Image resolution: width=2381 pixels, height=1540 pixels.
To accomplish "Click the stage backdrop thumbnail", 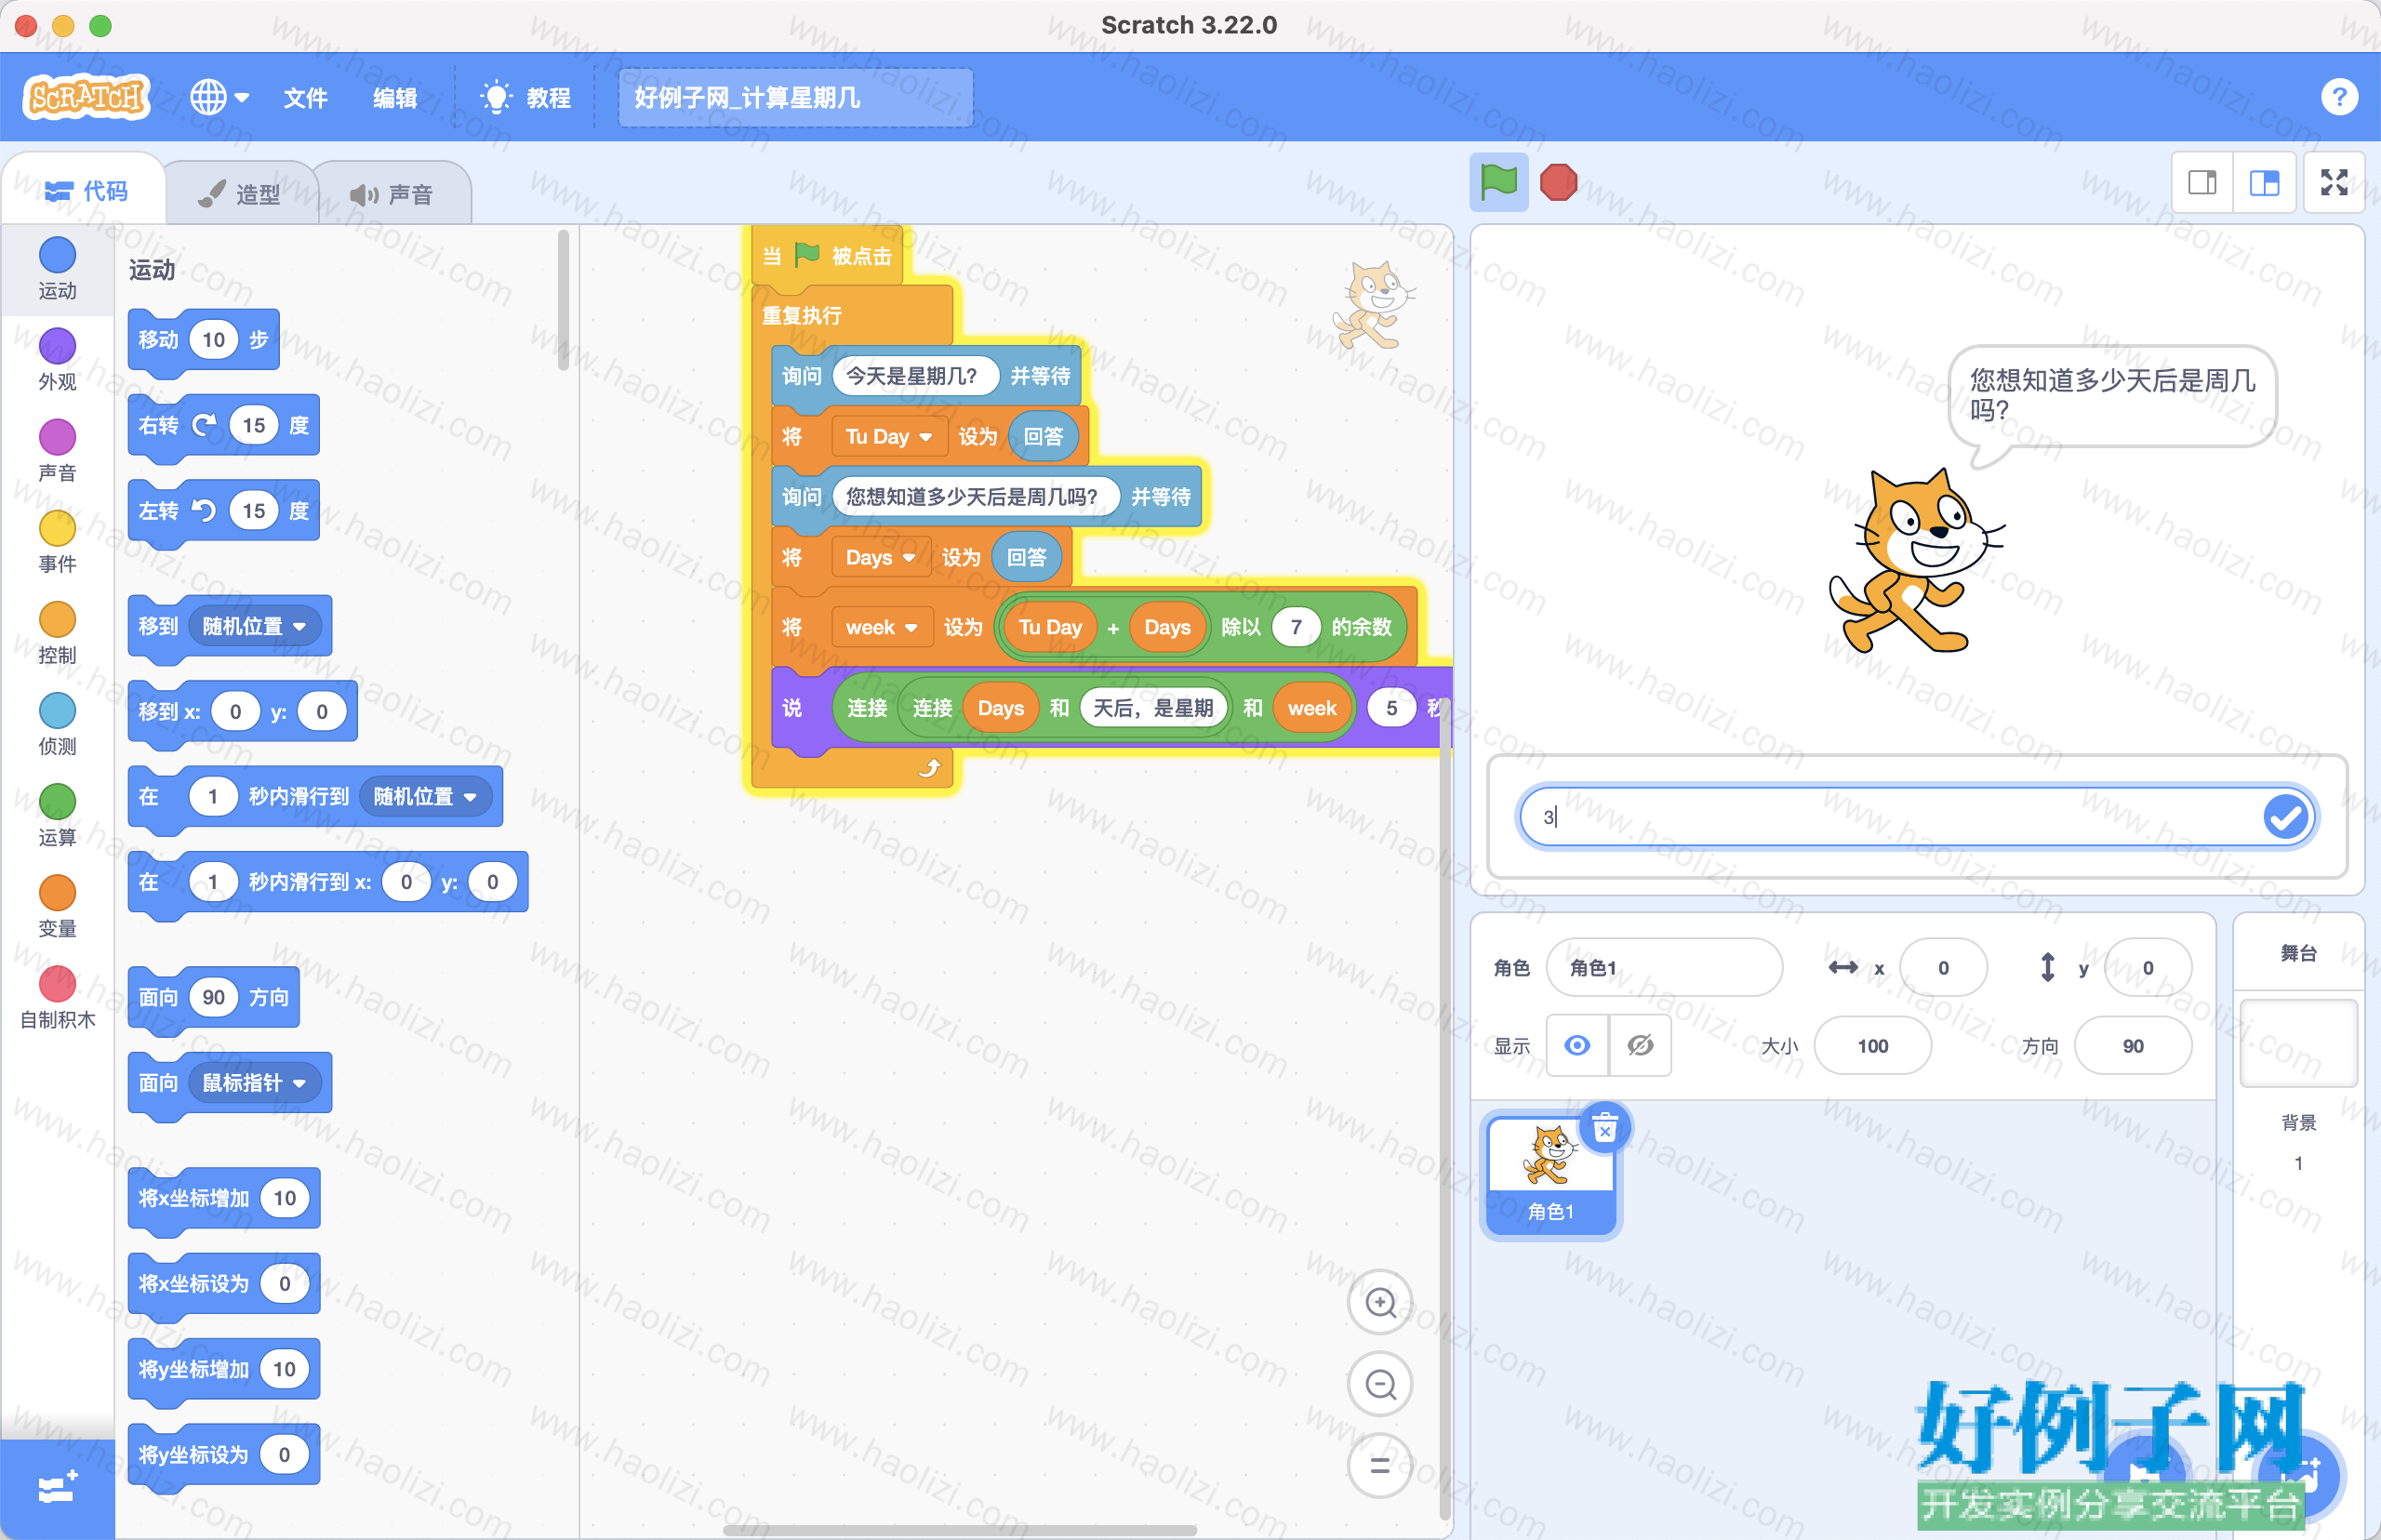I will (x=2298, y=1042).
